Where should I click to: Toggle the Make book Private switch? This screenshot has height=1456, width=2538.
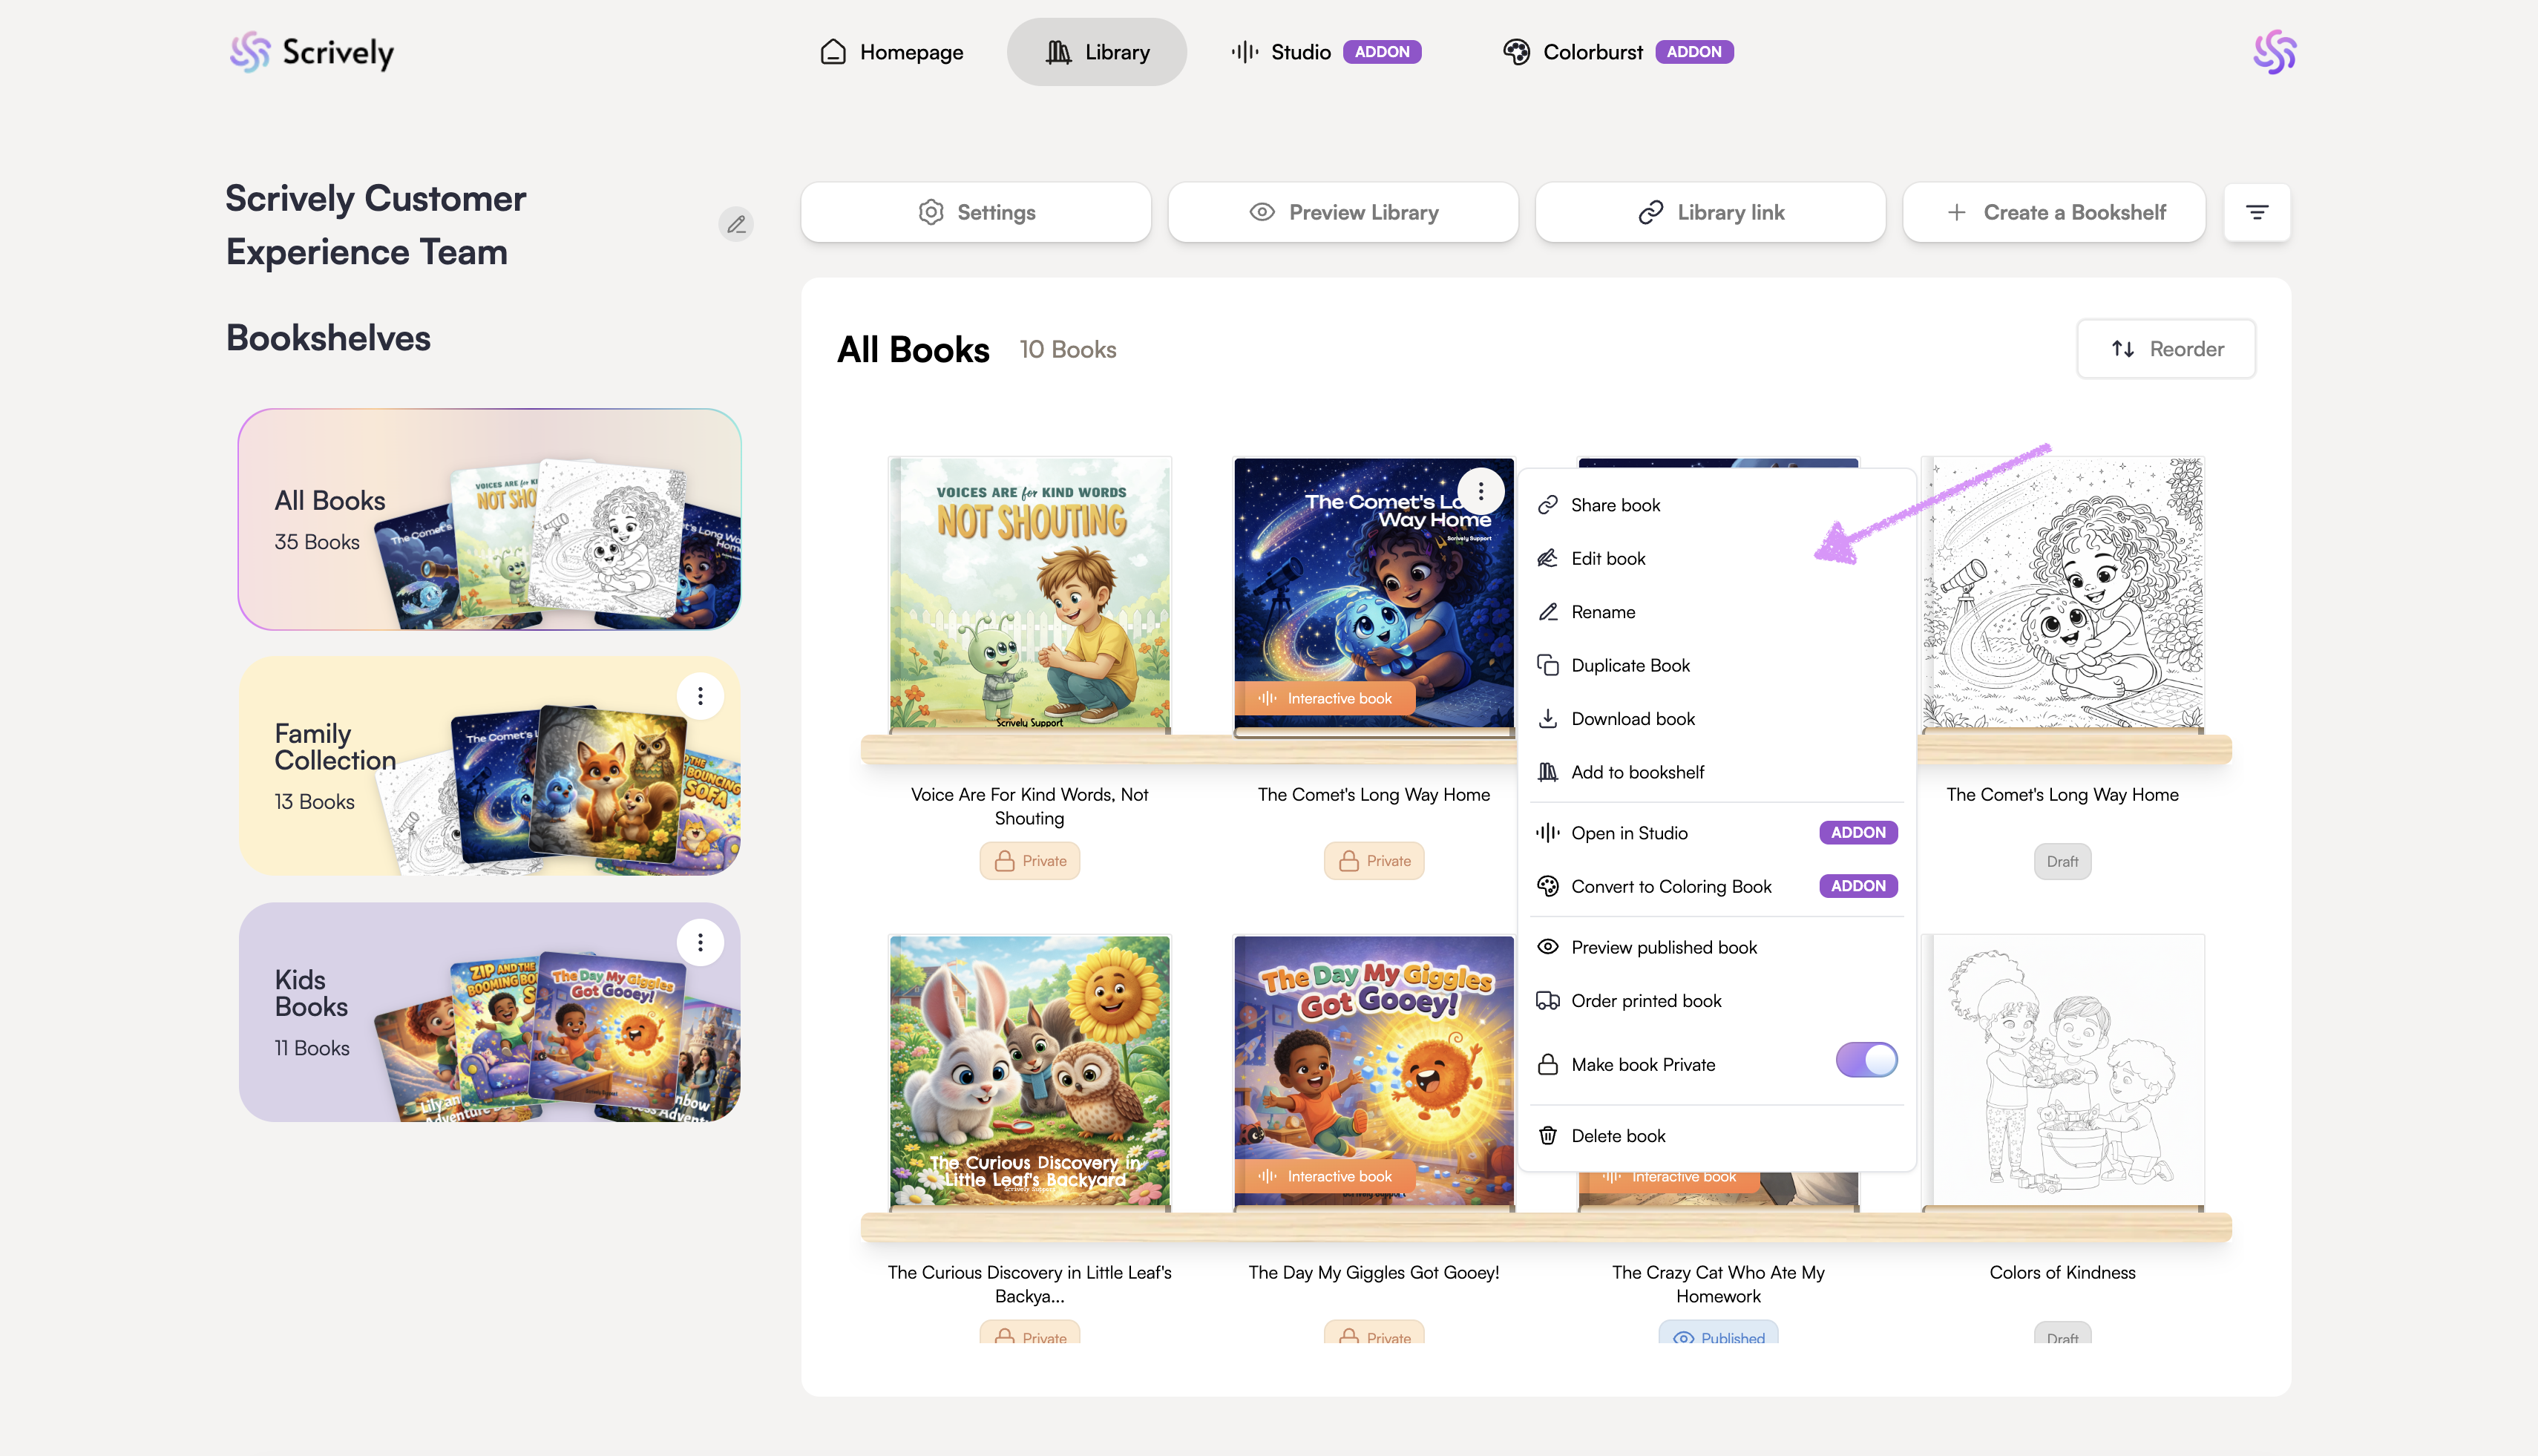pos(1865,1060)
